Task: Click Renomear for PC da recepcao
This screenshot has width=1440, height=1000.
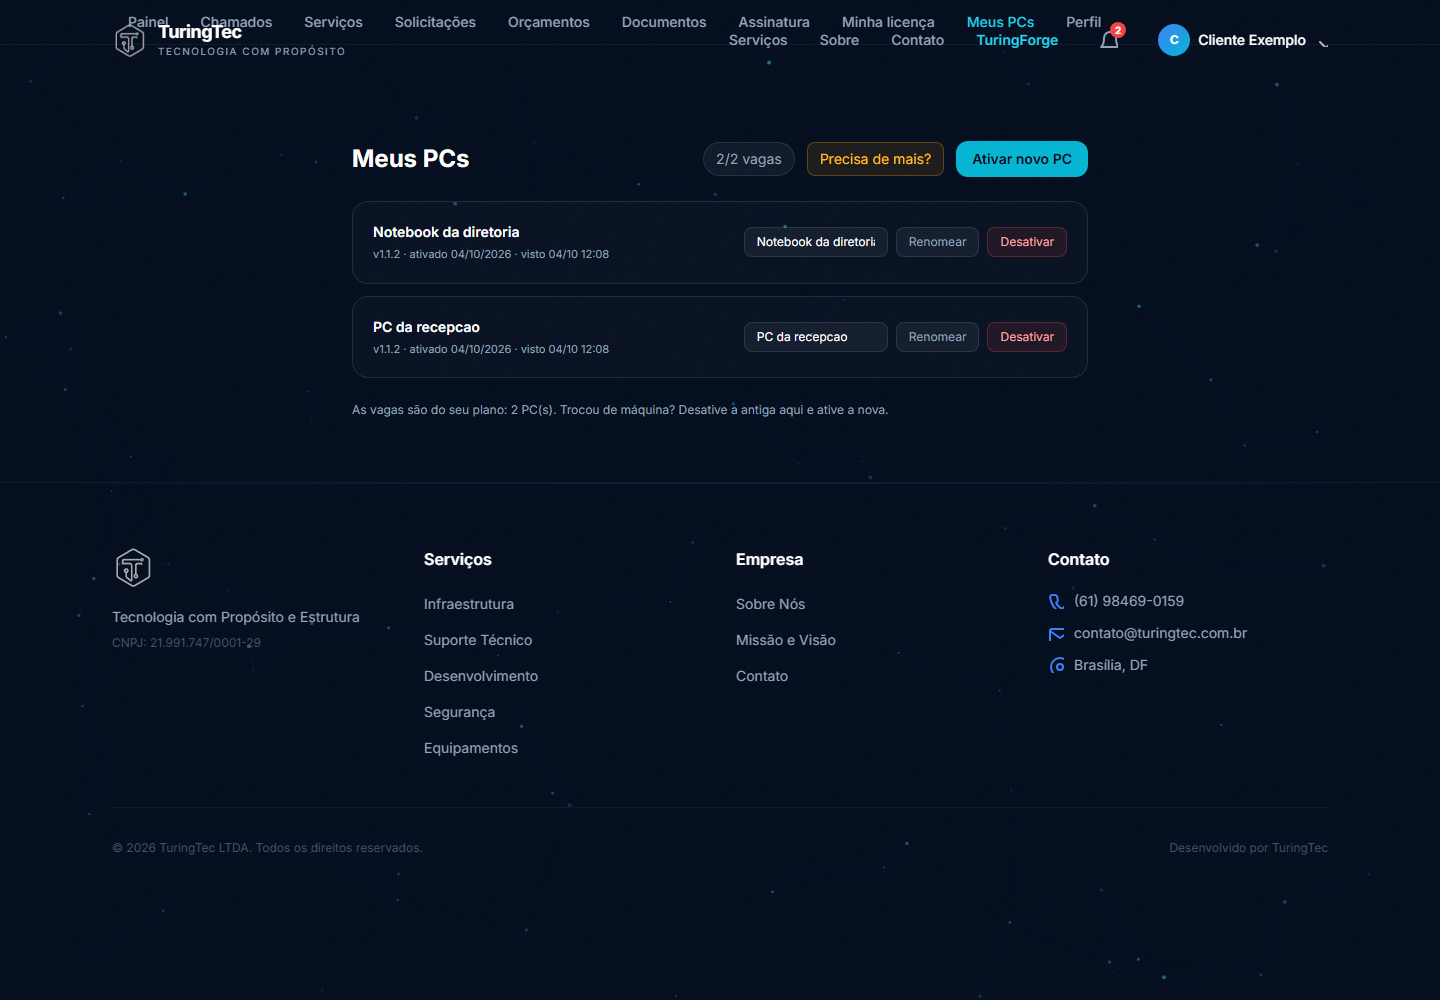Action: click(937, 337)
